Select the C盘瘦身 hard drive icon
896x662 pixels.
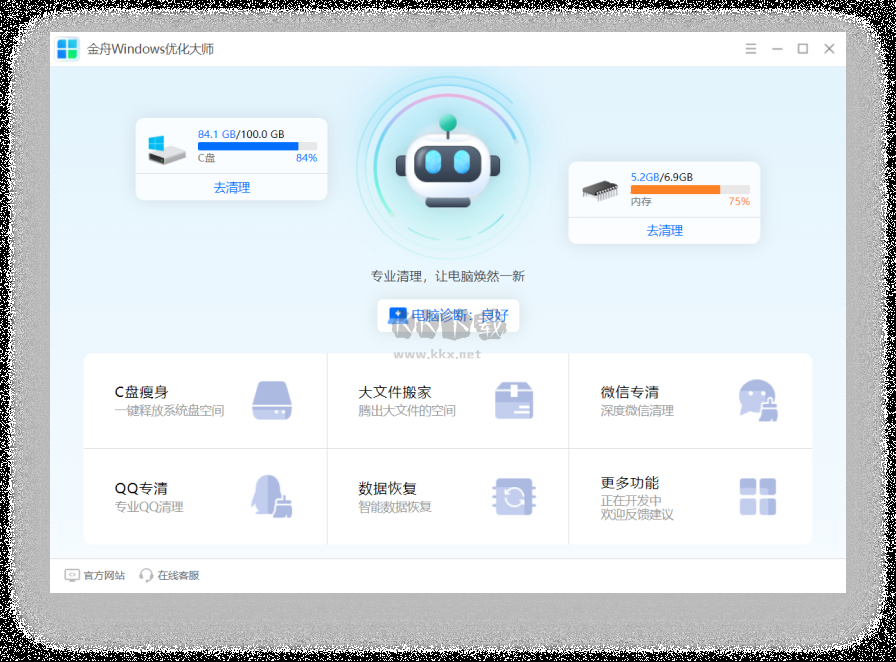(270, 400)
